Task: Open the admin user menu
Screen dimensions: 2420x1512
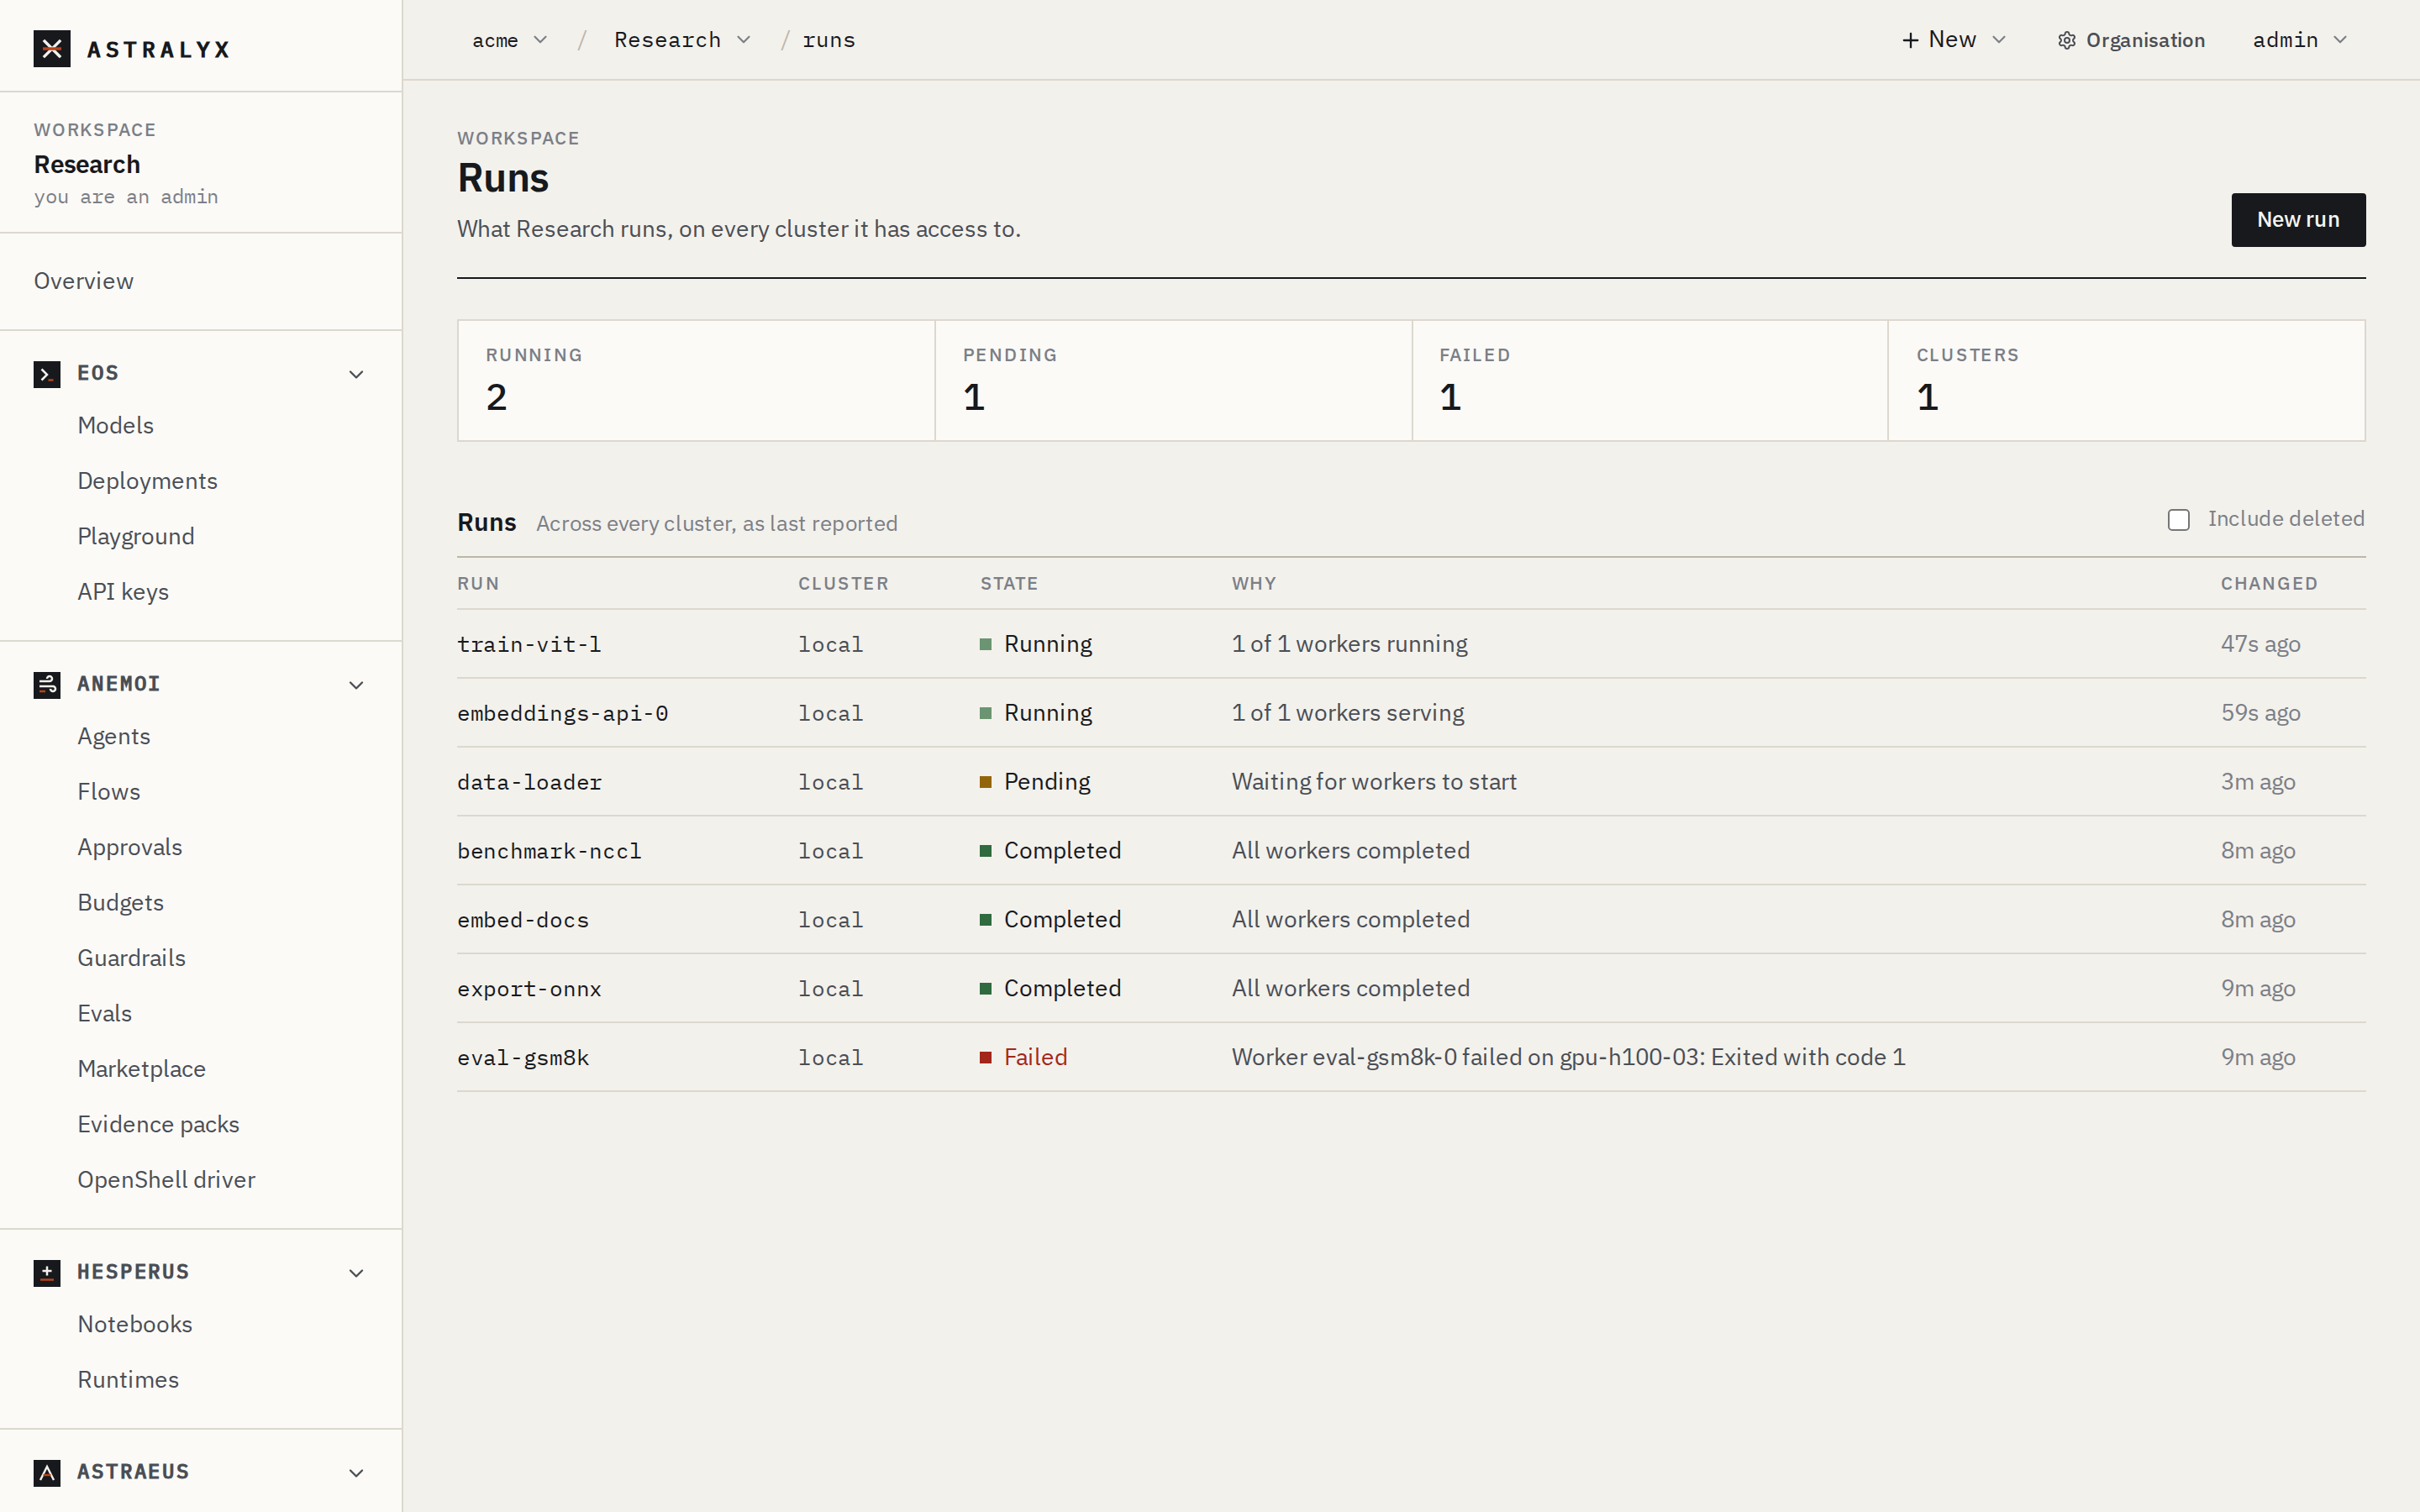Action: tap(2300, 40)
